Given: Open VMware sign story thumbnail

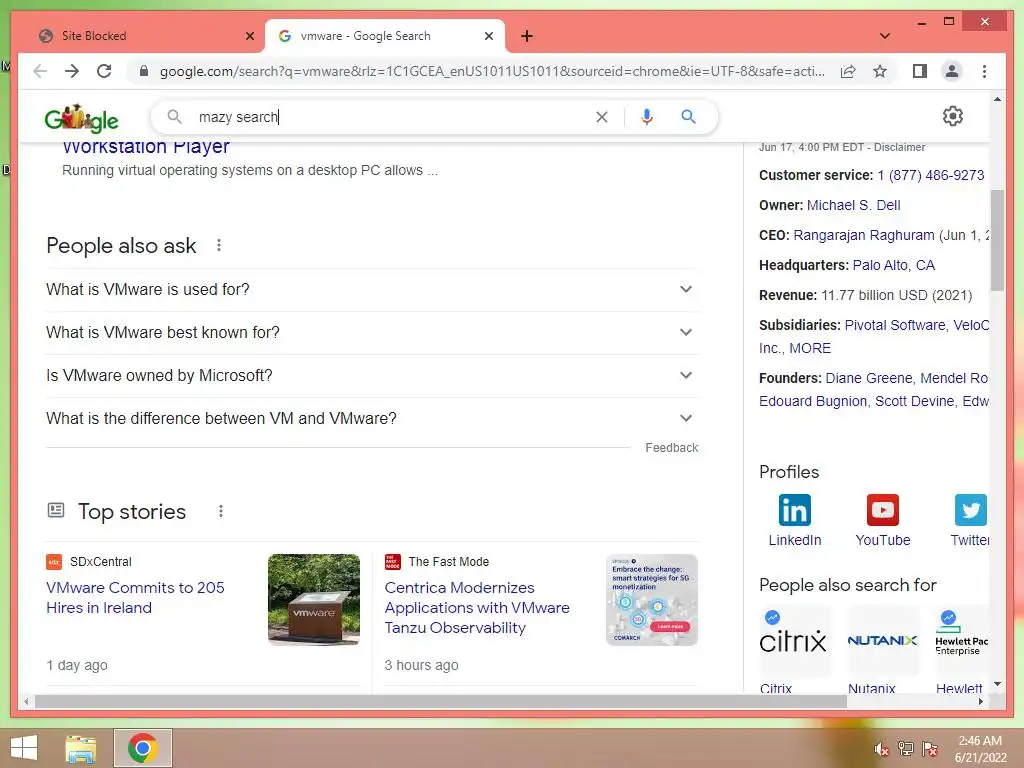Looking at the screenshot, I should (313, 600).
